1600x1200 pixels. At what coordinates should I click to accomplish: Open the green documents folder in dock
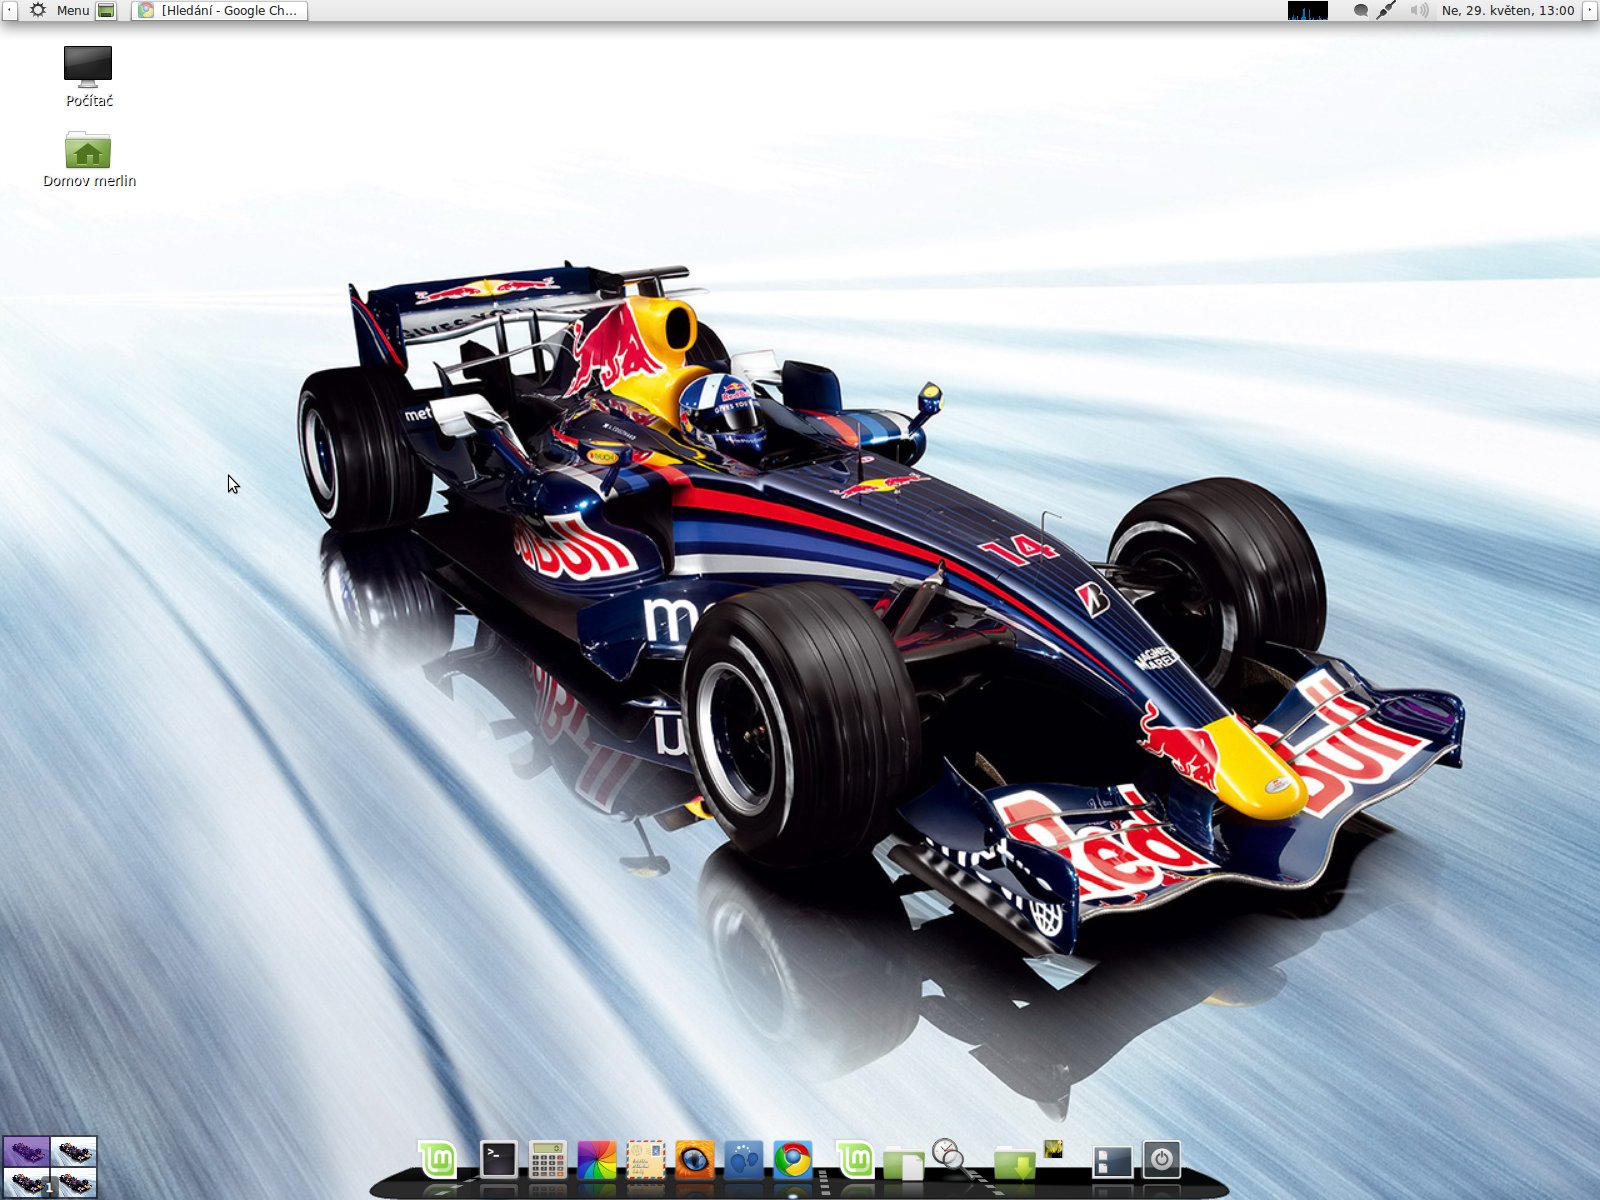click(903, 1164)
